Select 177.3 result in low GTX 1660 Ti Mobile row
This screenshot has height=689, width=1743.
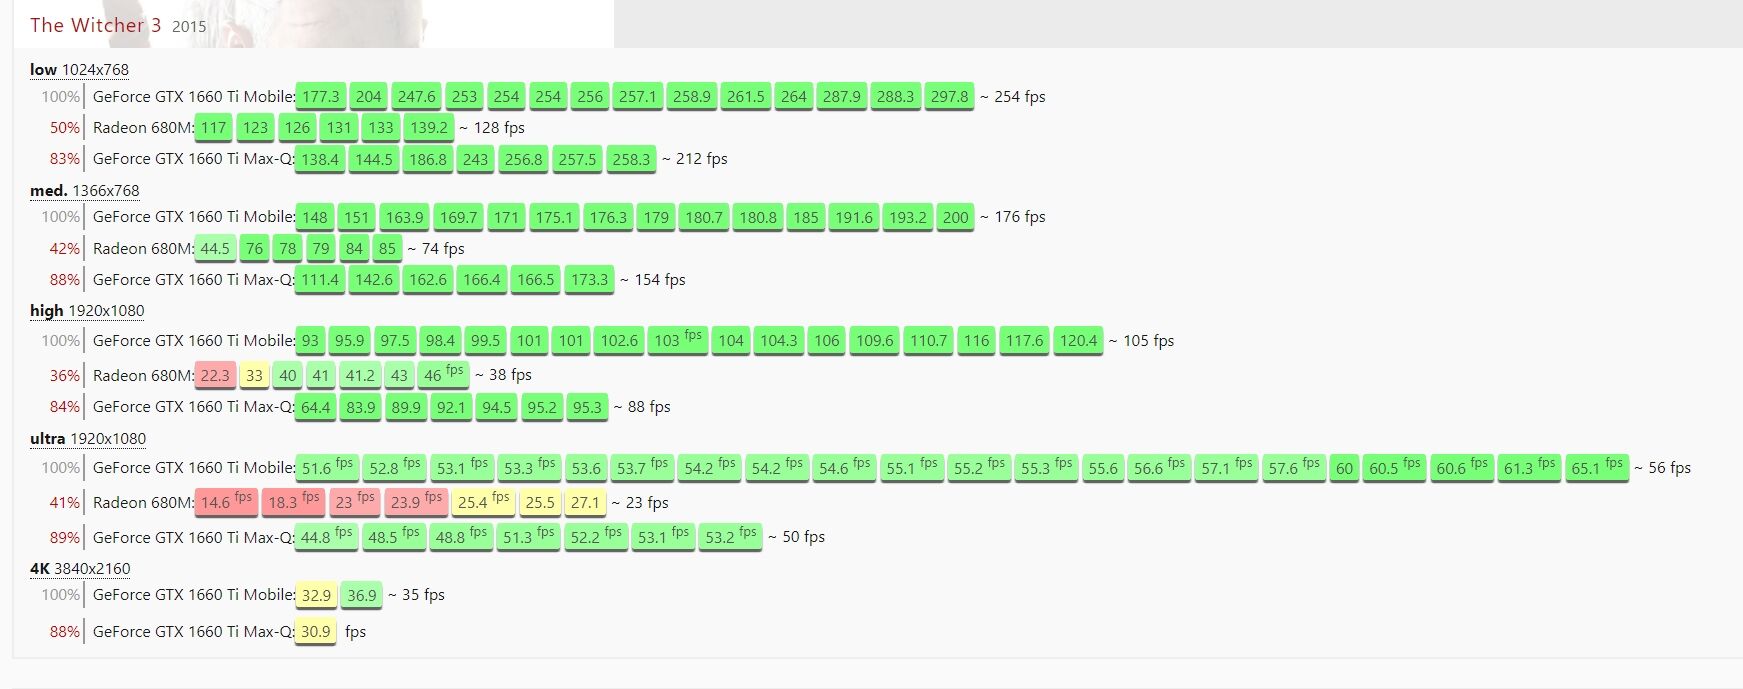[x=321, y=96]
